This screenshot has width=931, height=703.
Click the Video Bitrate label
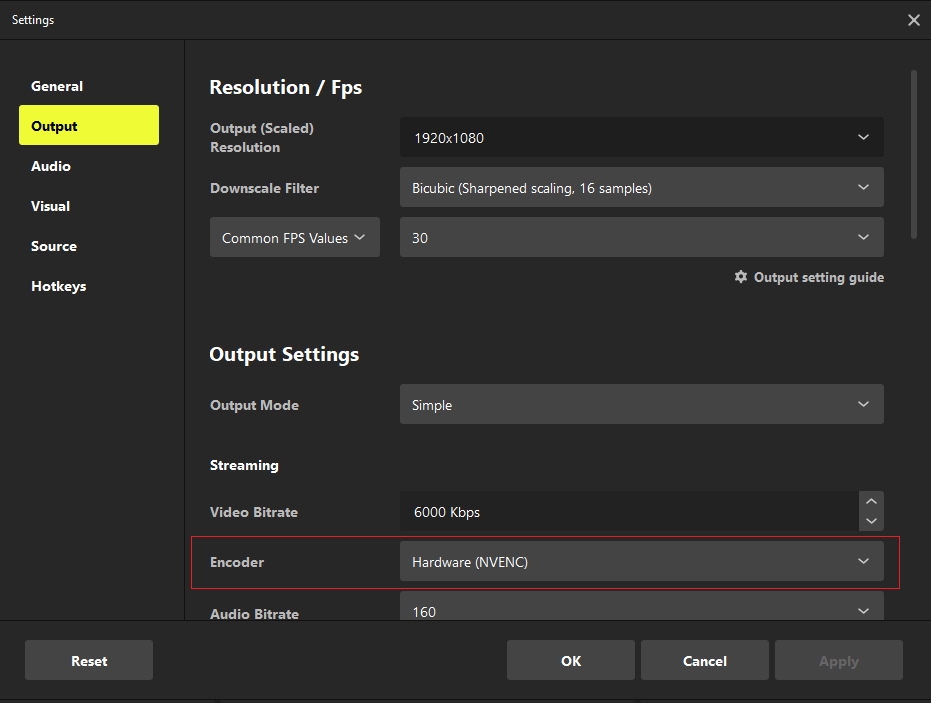(254, 512)
